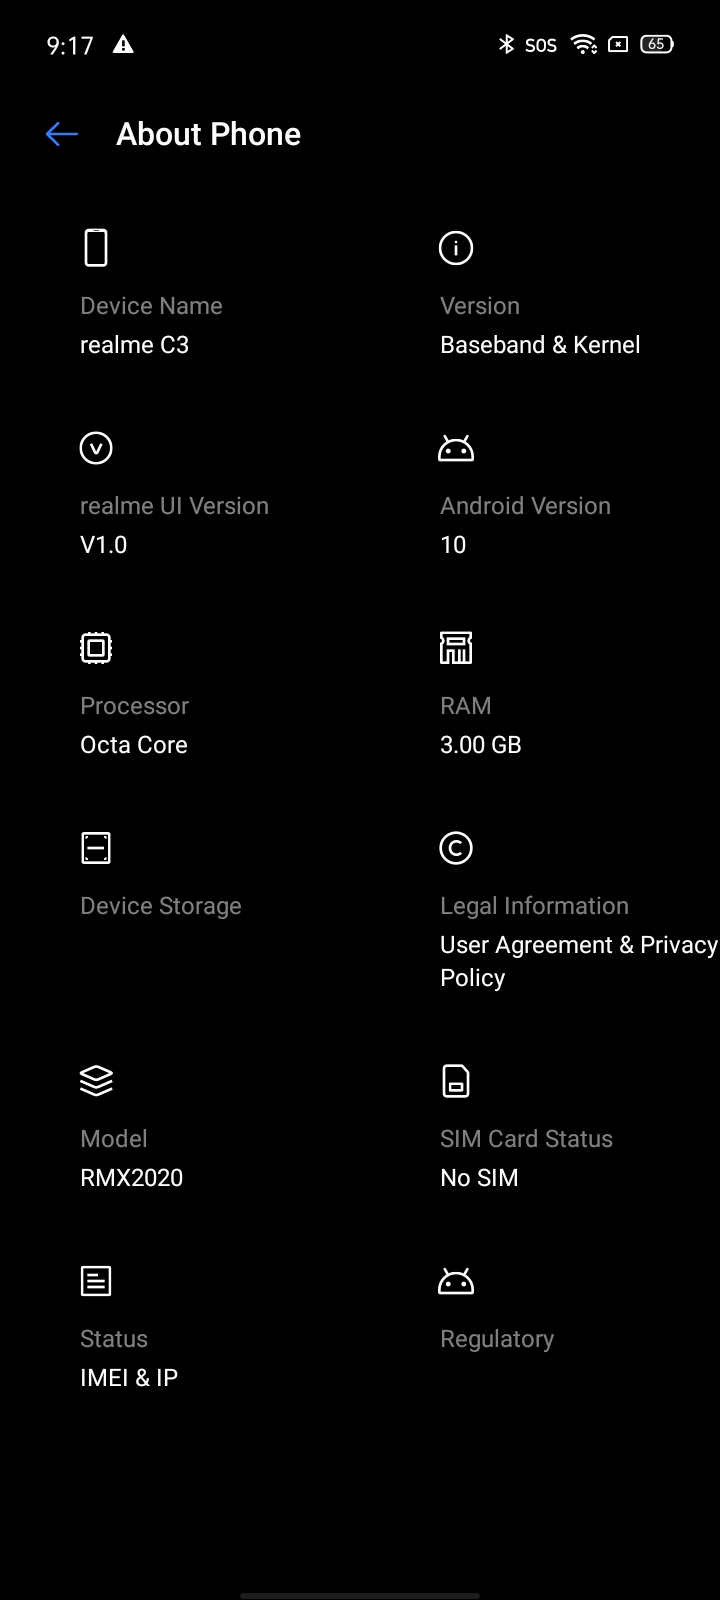Tap the RAM module icon
This screenshot has height=1600, width=720.
pos(456,648)
